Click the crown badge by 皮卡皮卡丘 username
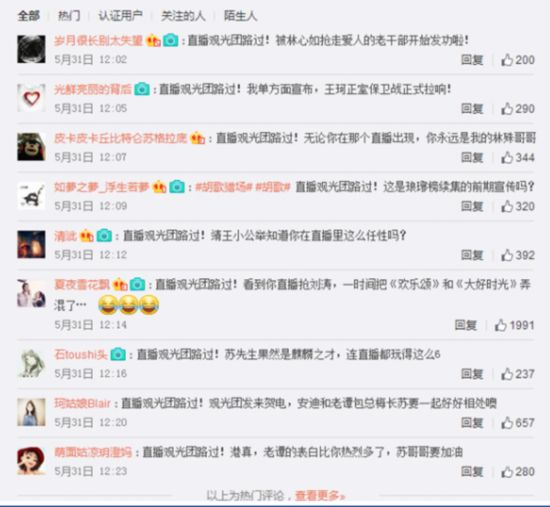This screenshot has width=550, height=507. coord(197,138)
